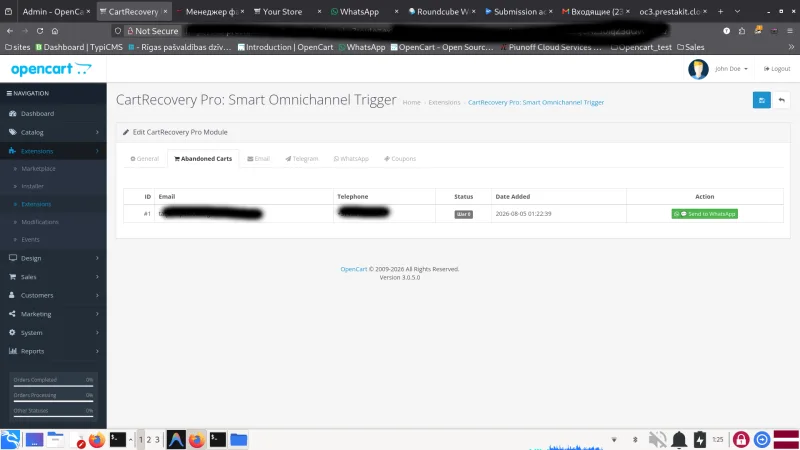This screenshot has height=450, width=800.
Task: Click the browser forward arrow
Action: [24, 31]
